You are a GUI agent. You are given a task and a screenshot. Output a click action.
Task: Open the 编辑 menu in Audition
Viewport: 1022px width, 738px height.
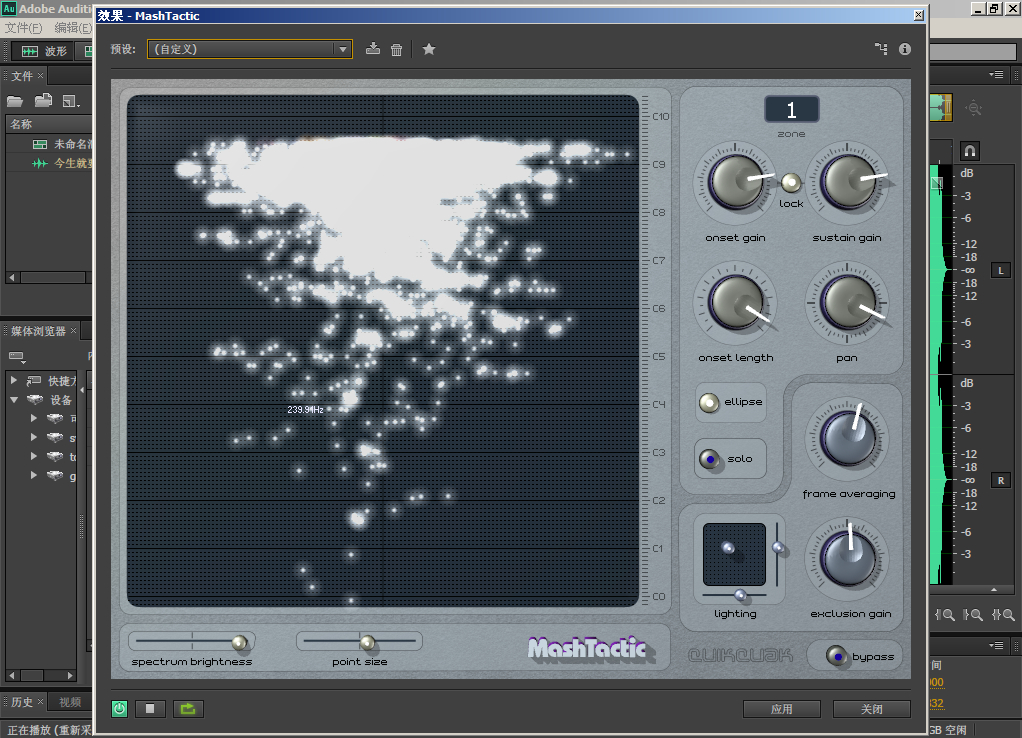point(72,27)
